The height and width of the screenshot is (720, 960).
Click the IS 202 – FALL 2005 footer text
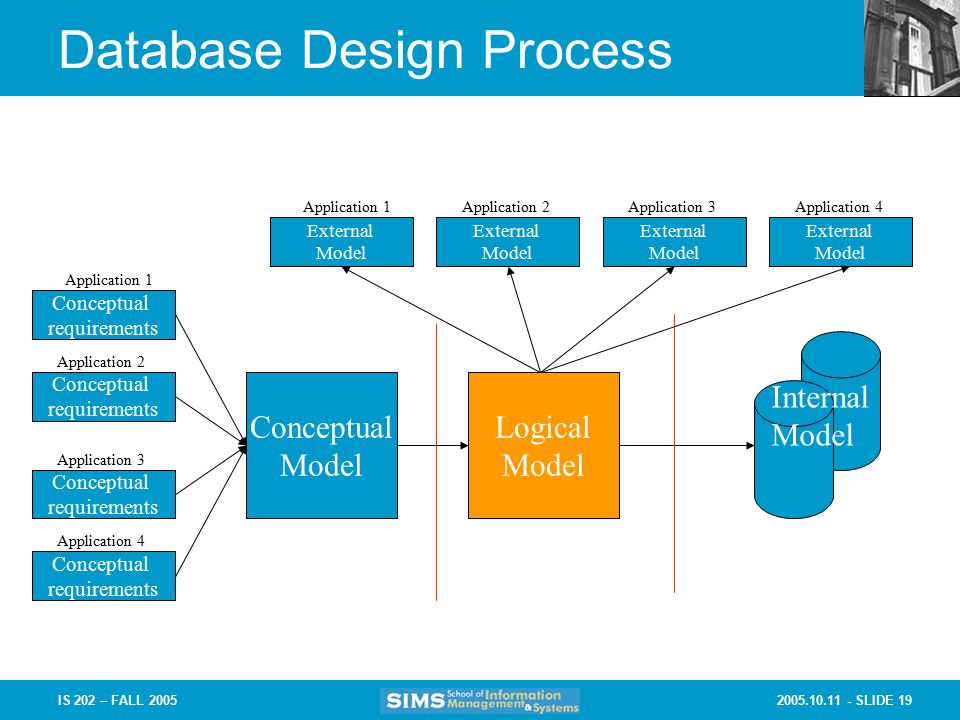pos(117,700)
